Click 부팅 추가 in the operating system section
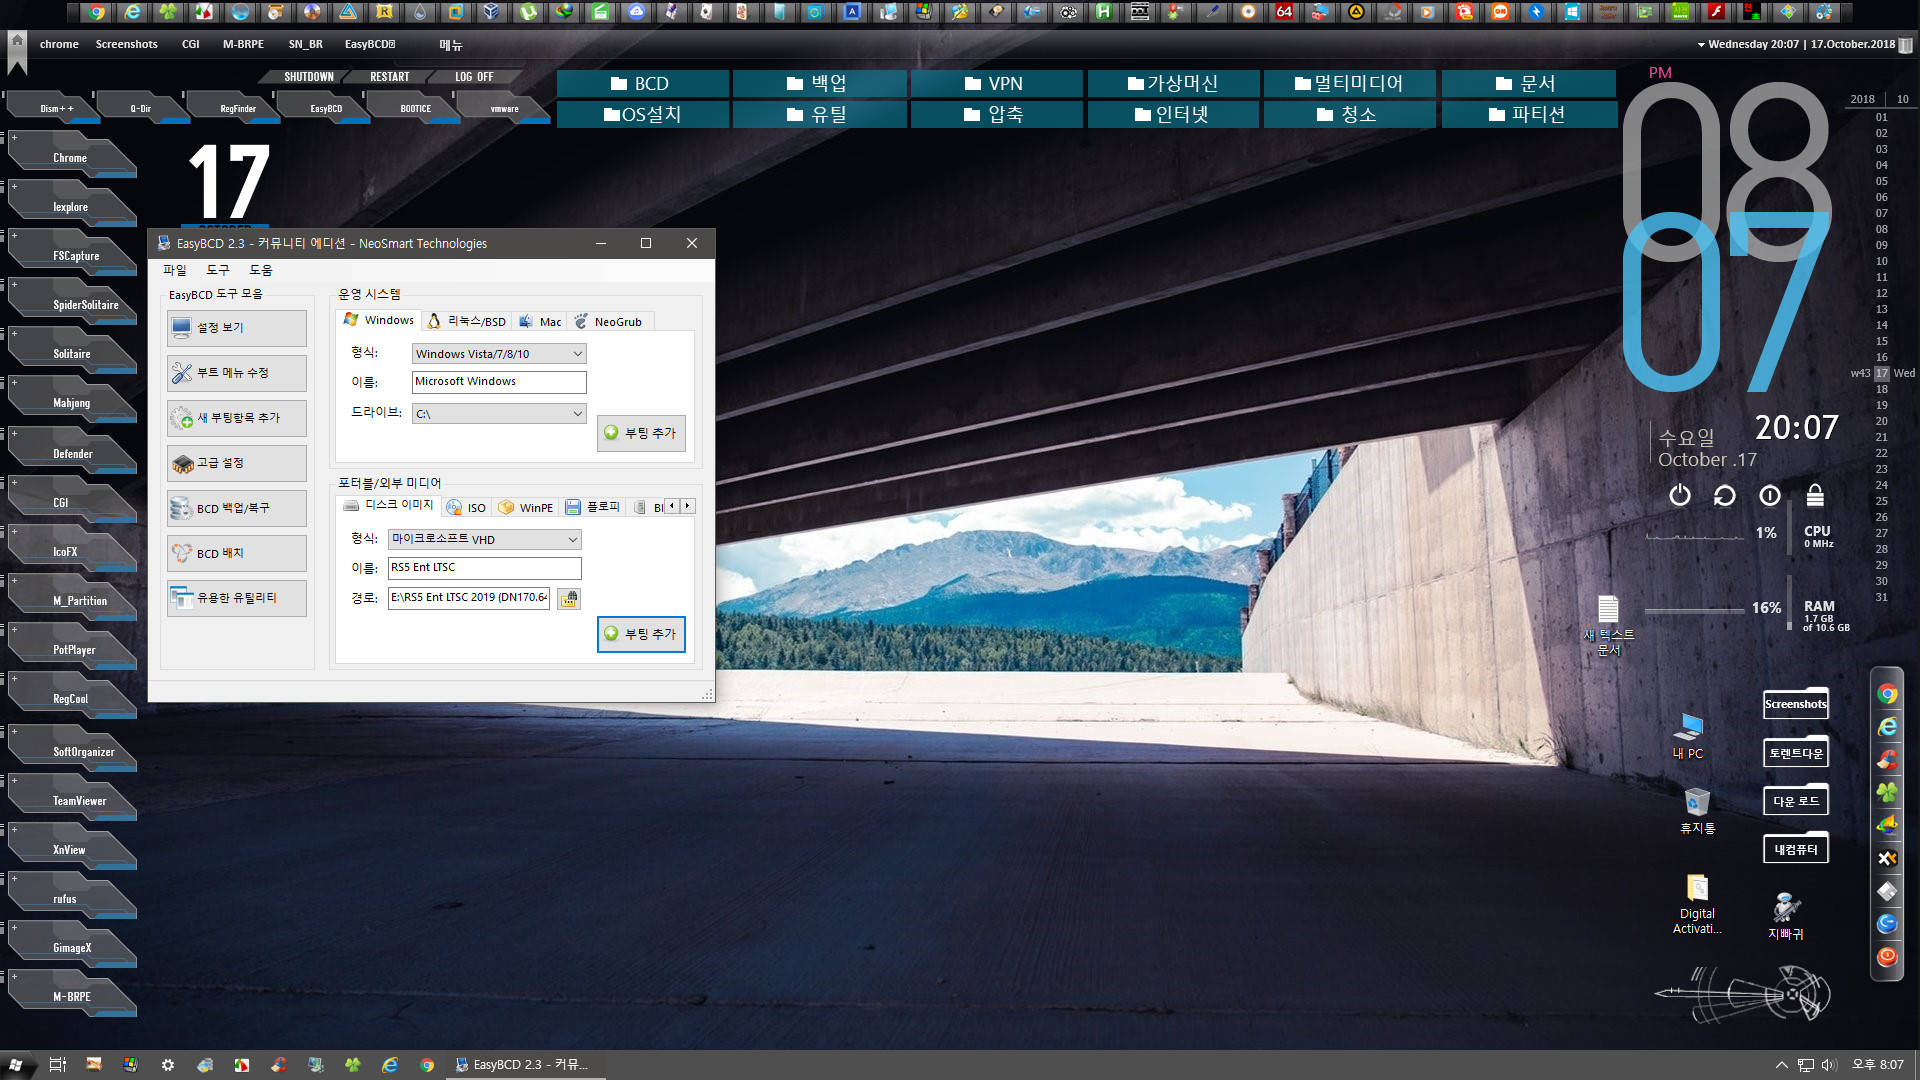The width and height of the screenshot is (1920, 1080). 641,433
